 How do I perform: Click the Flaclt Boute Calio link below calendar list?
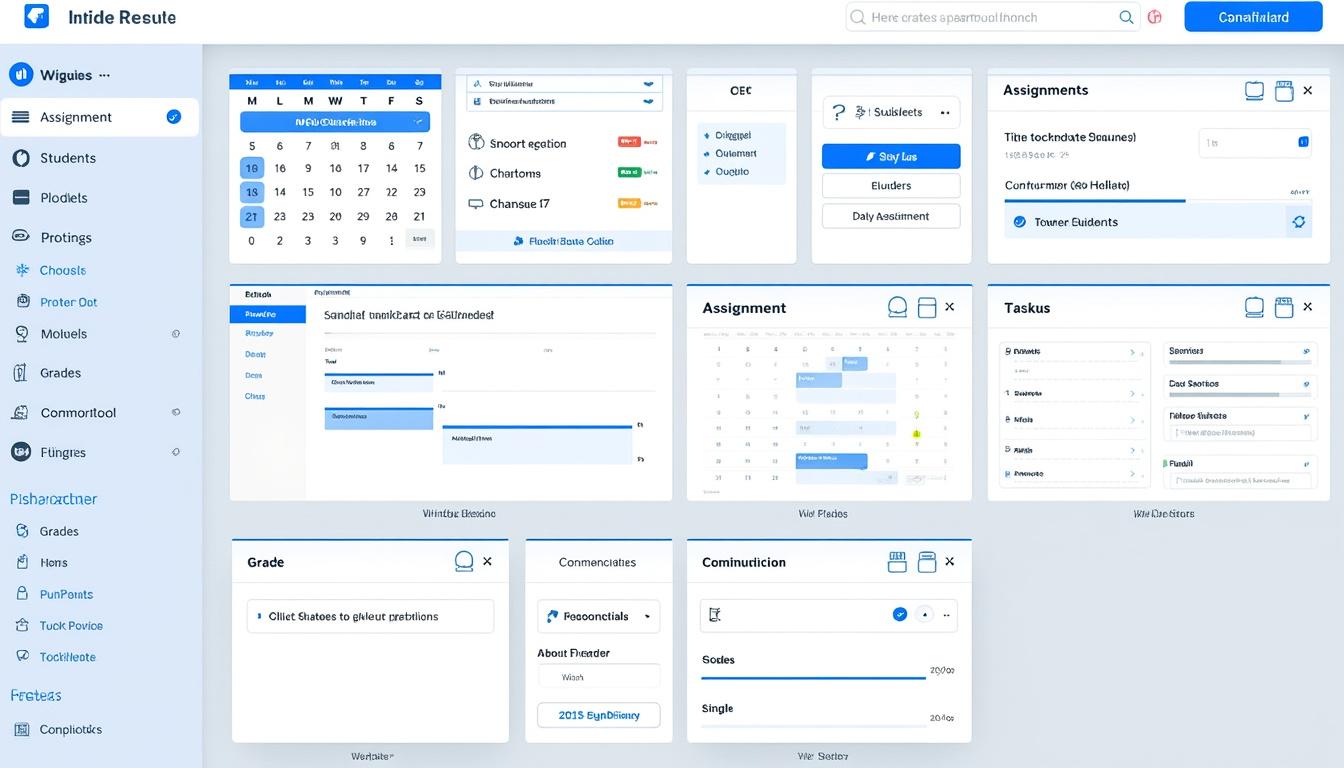pyautogui.click(x=563, y=240)
